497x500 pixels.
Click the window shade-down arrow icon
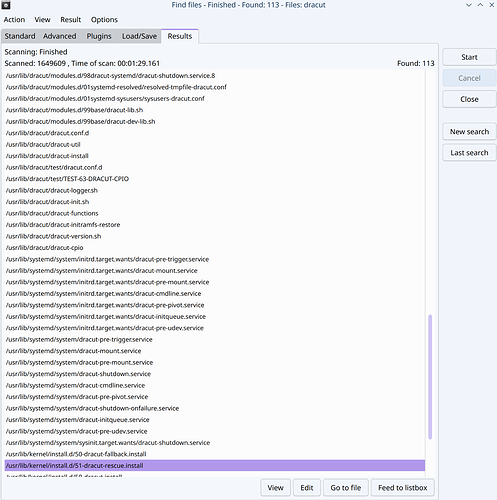(469, 5)
